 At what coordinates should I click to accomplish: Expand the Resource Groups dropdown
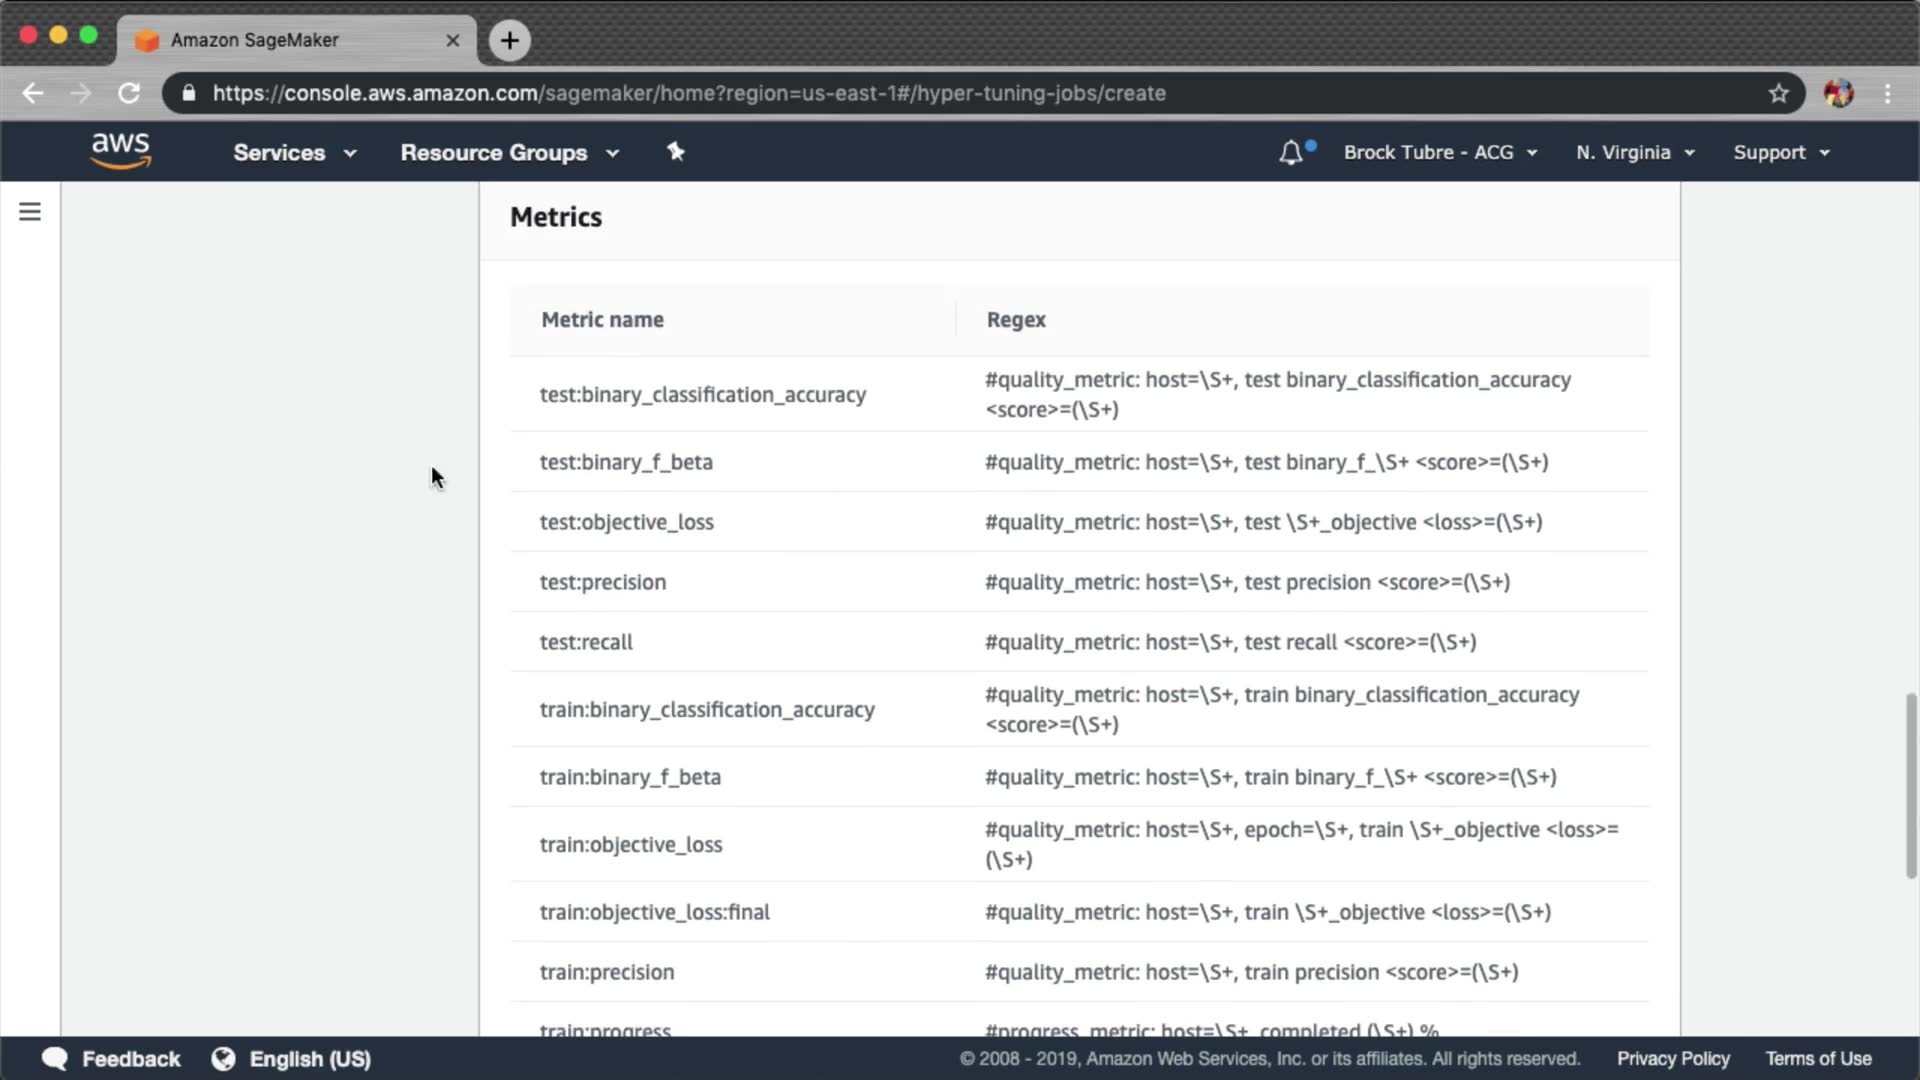point(509,152)
